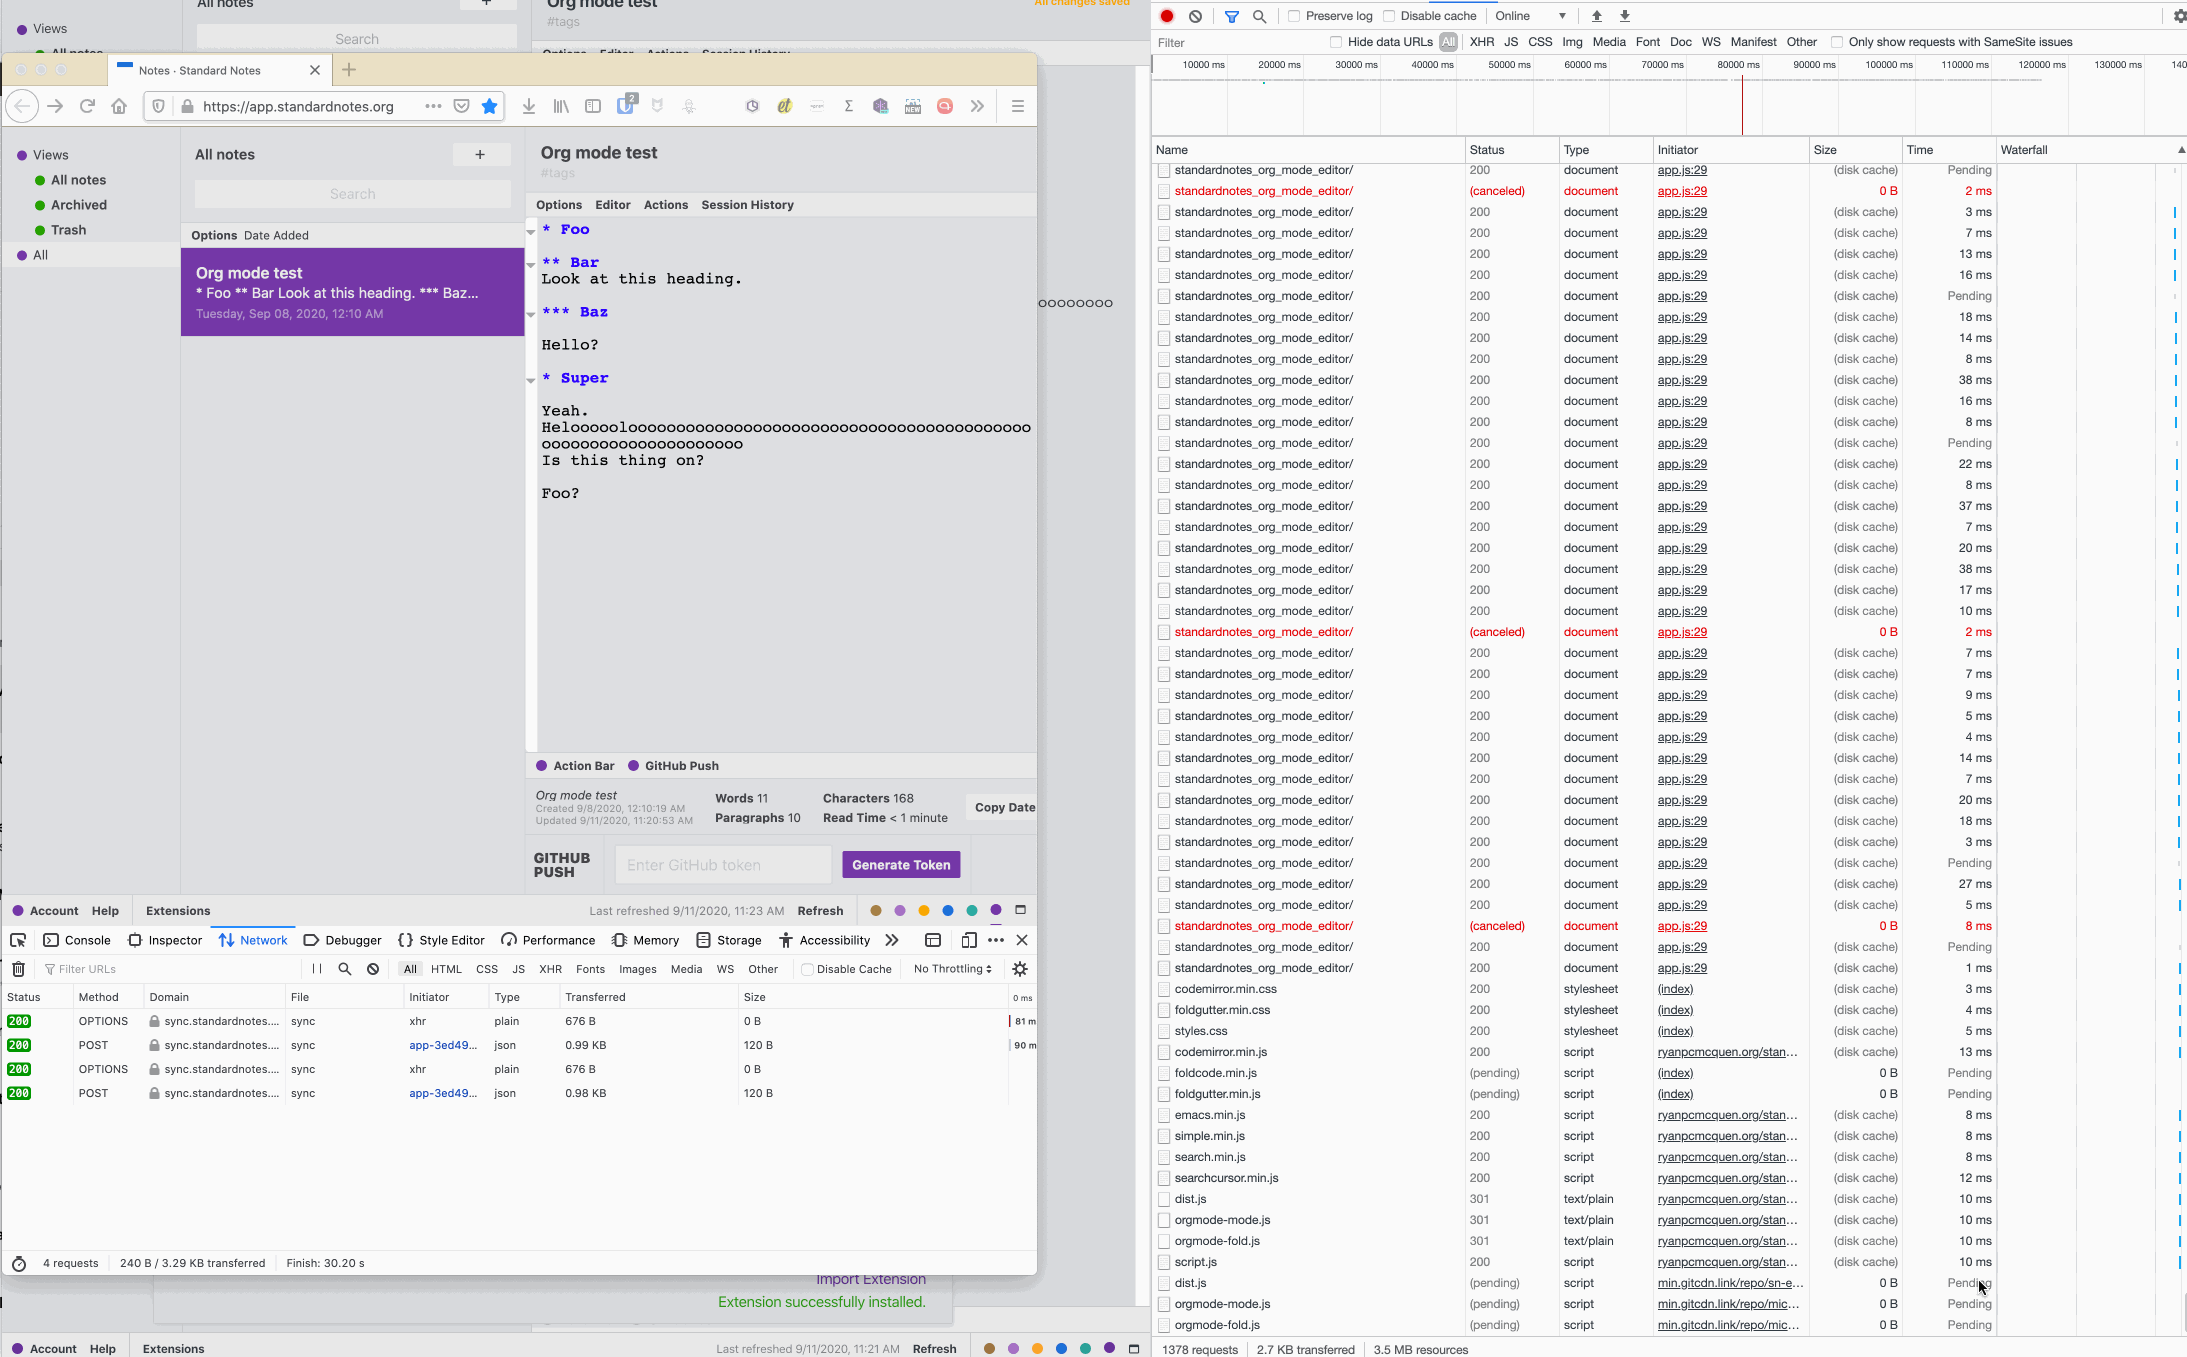2187x1357 pixels.
Task: Open the No Throttling dropdown
Action: point(952,969)
